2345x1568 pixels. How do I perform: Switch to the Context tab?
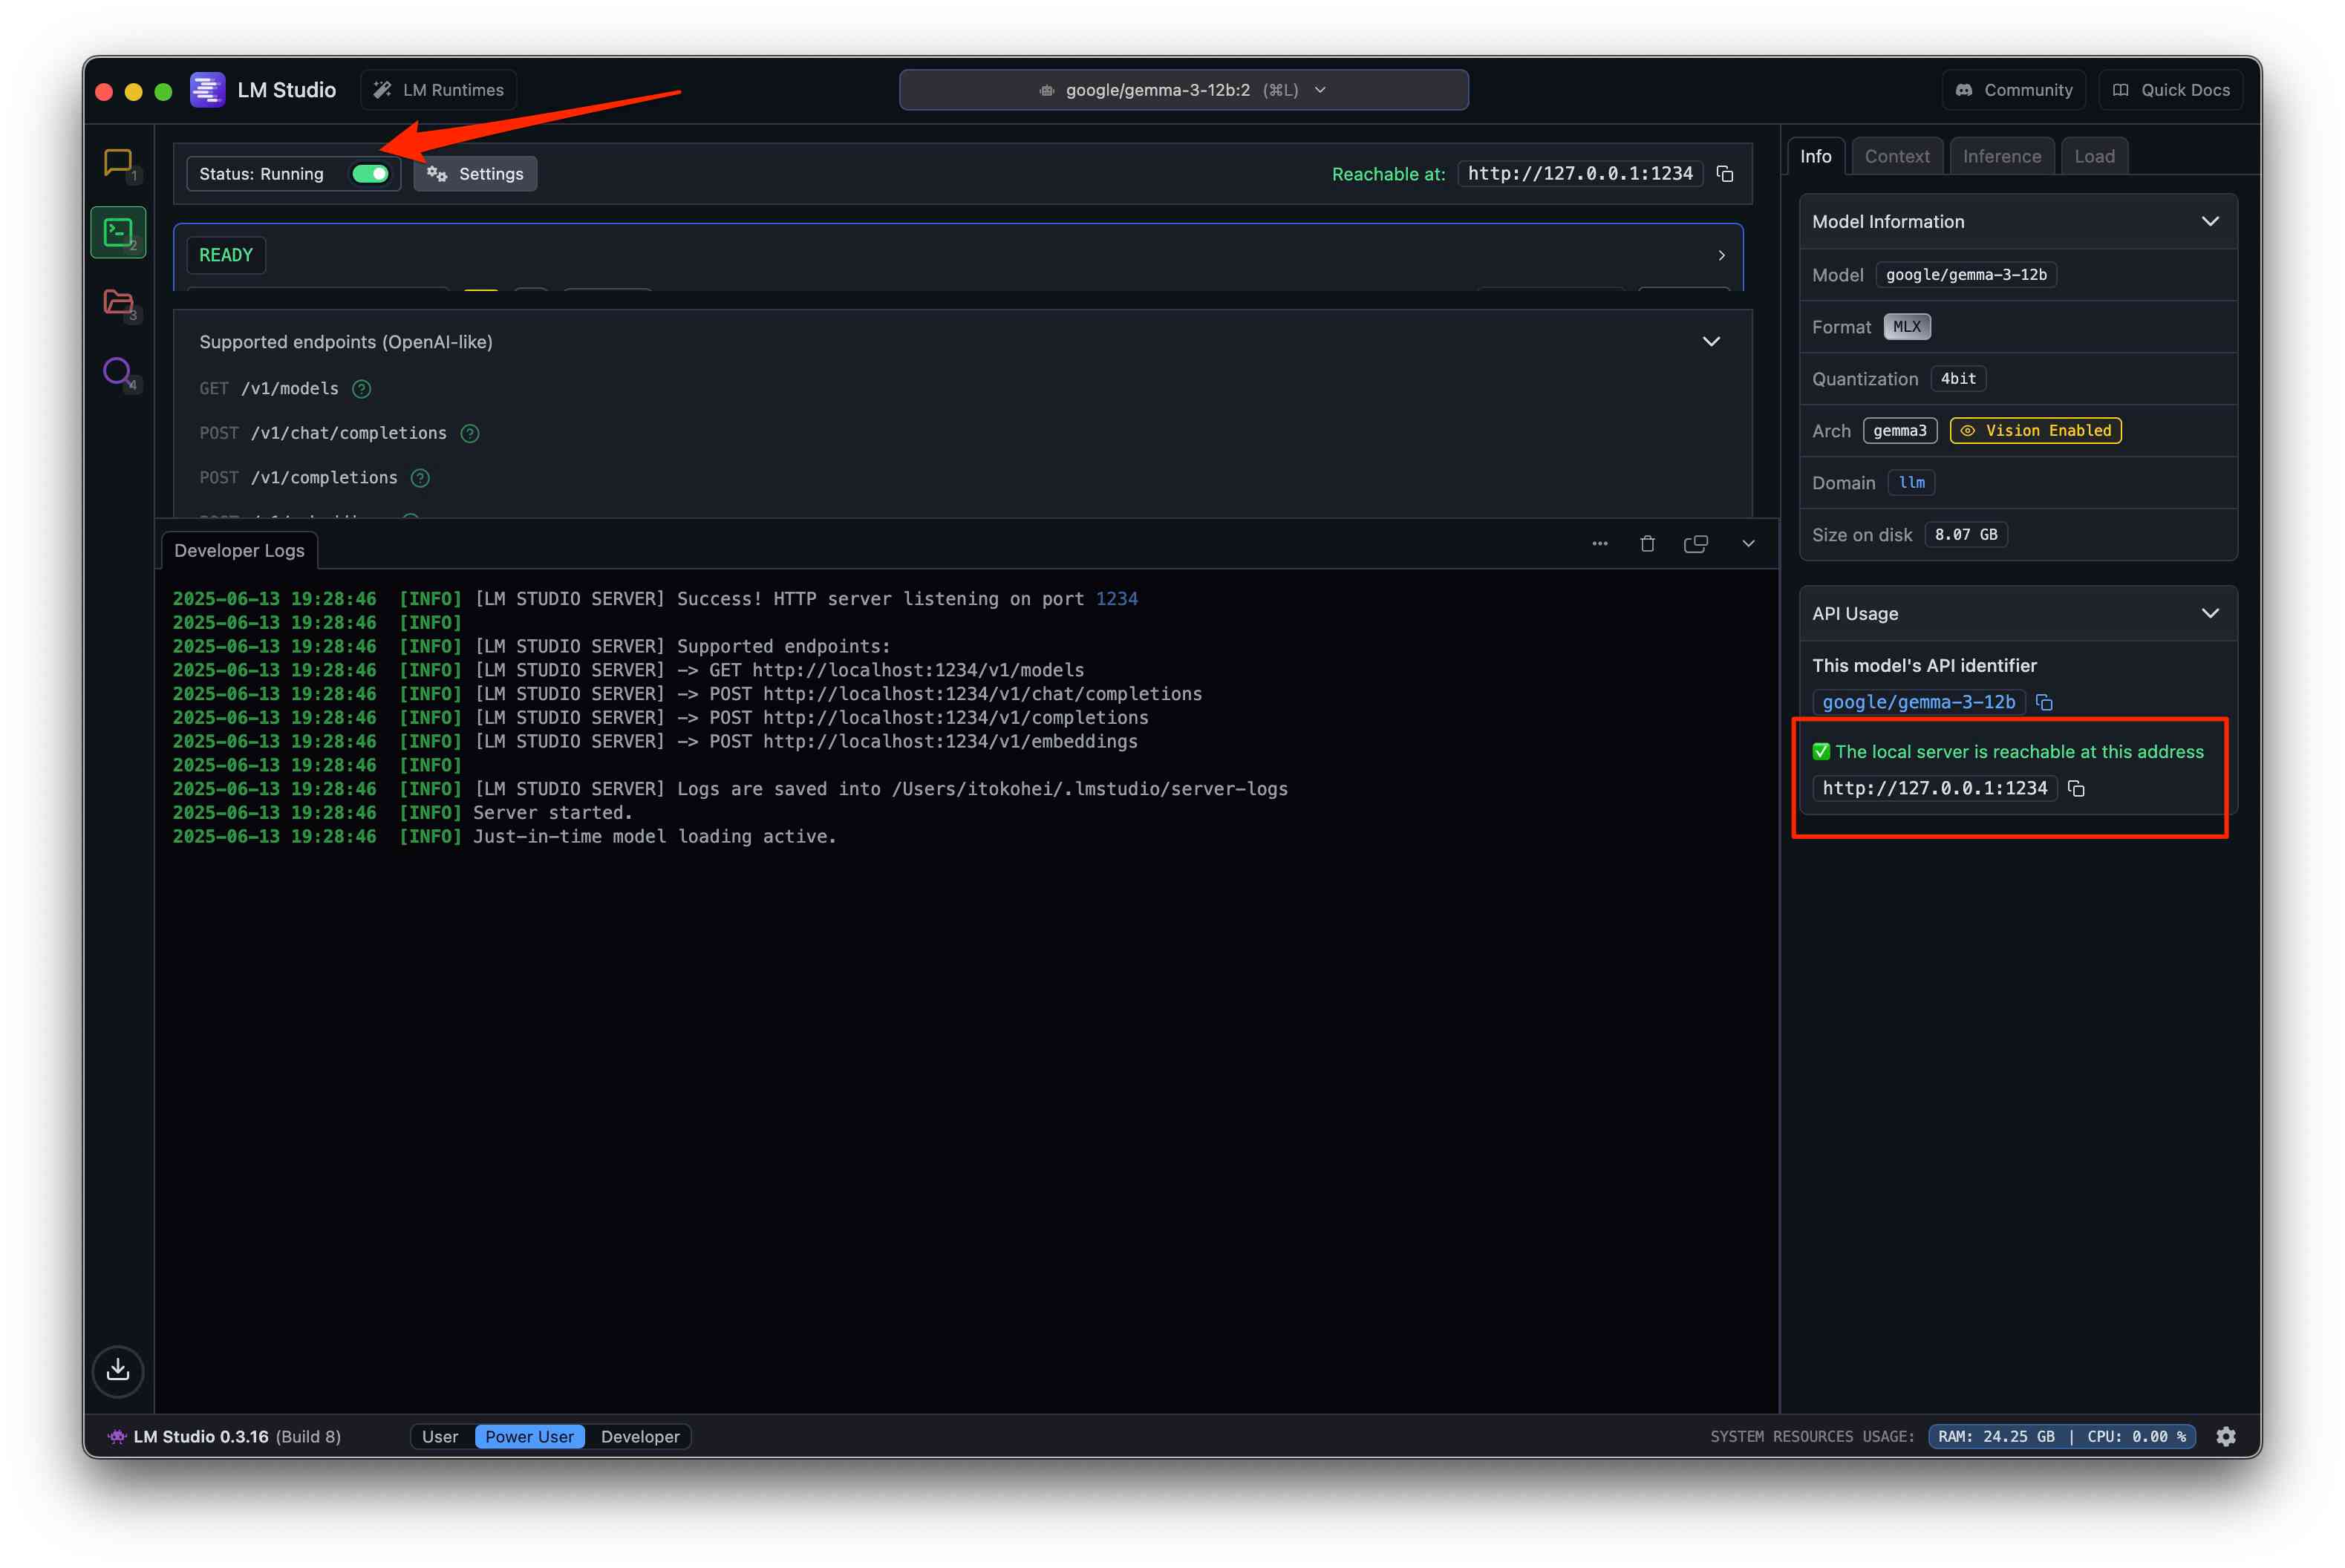pyautogui.click(x=1896, y=156)
